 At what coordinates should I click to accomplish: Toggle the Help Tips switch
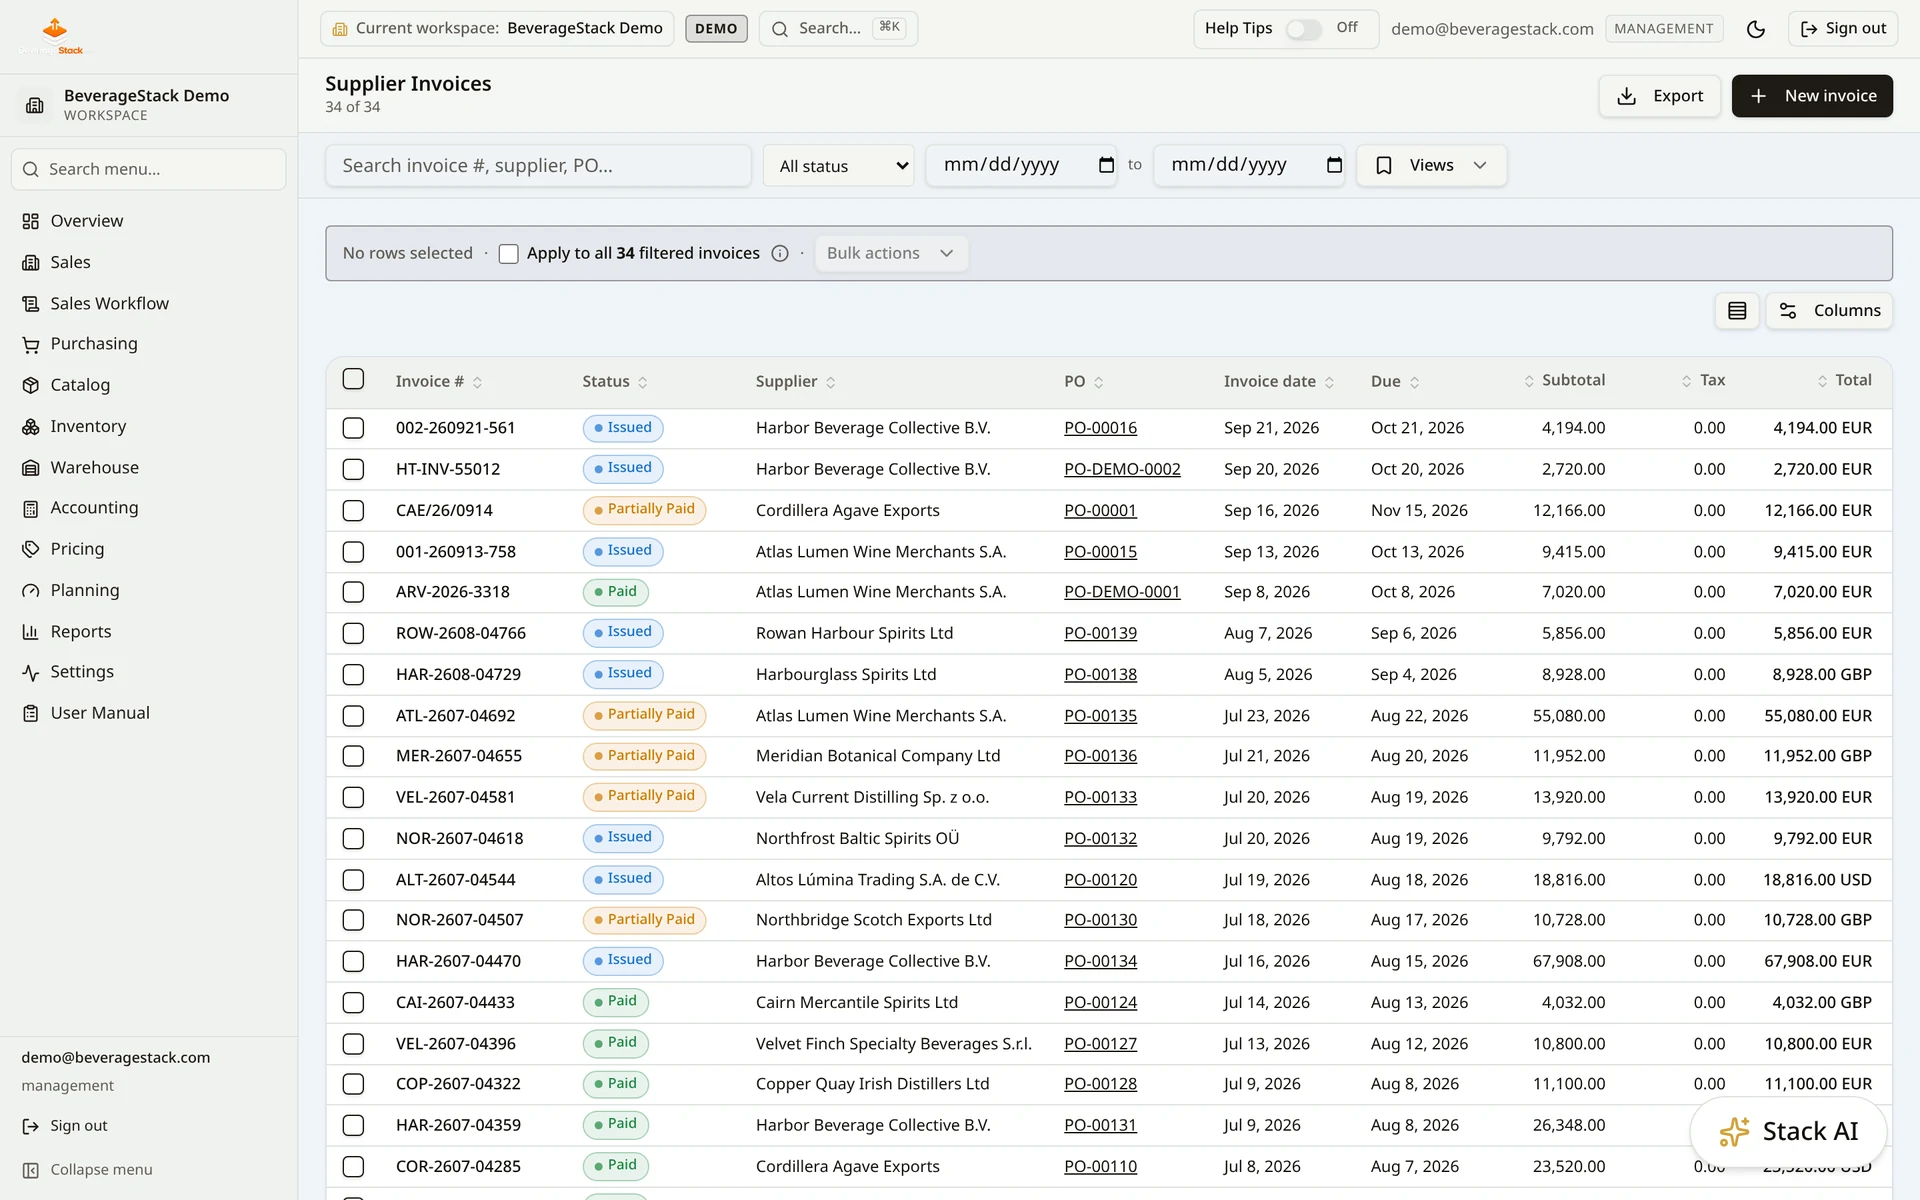pyautogui.click(x=1303, y=29)
